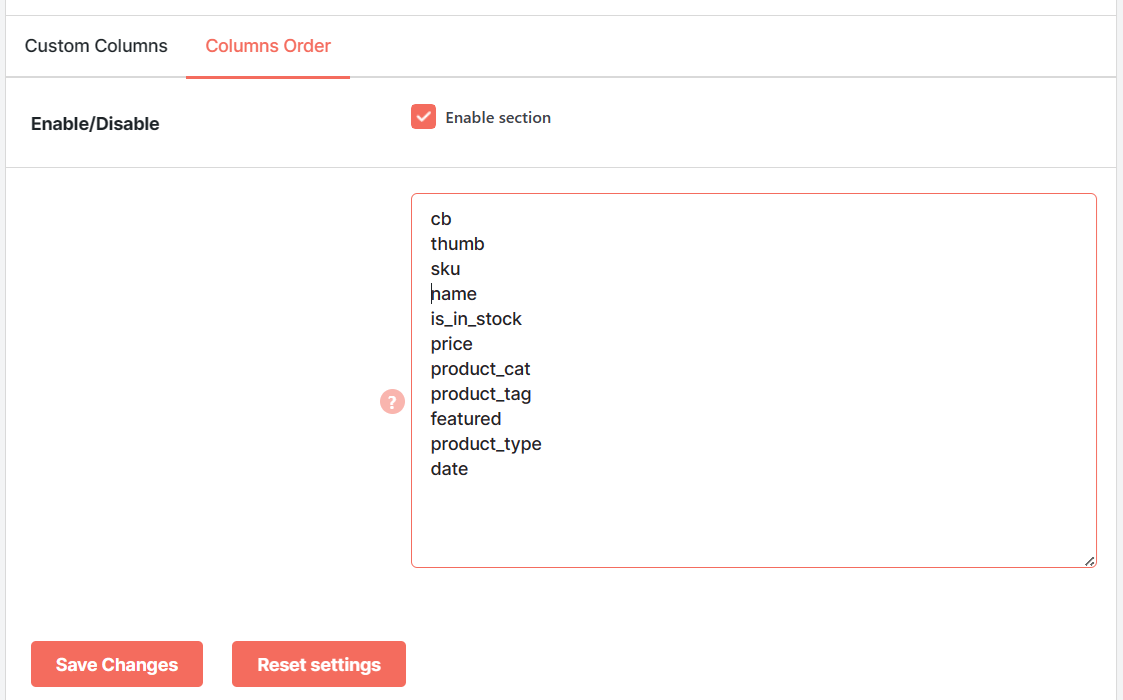Viewport: 1123px width, 700px height.
Task: Click the 'name' line in textarea
Action: coord(453,294)
